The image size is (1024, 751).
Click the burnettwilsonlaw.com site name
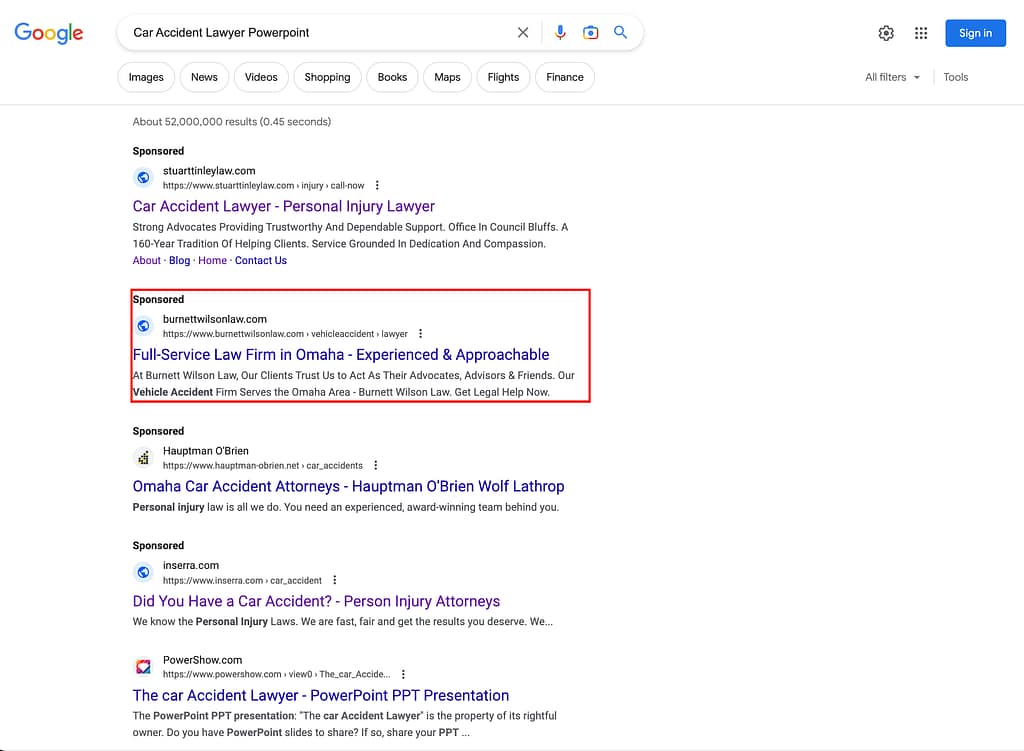pyautogui.click(x=215, y=319)
